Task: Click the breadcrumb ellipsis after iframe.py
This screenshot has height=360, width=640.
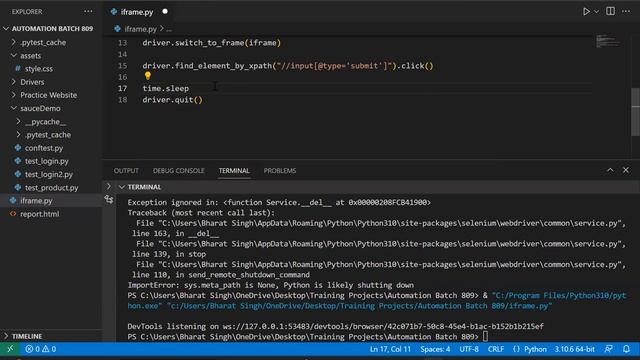Action: pos(169,29)
